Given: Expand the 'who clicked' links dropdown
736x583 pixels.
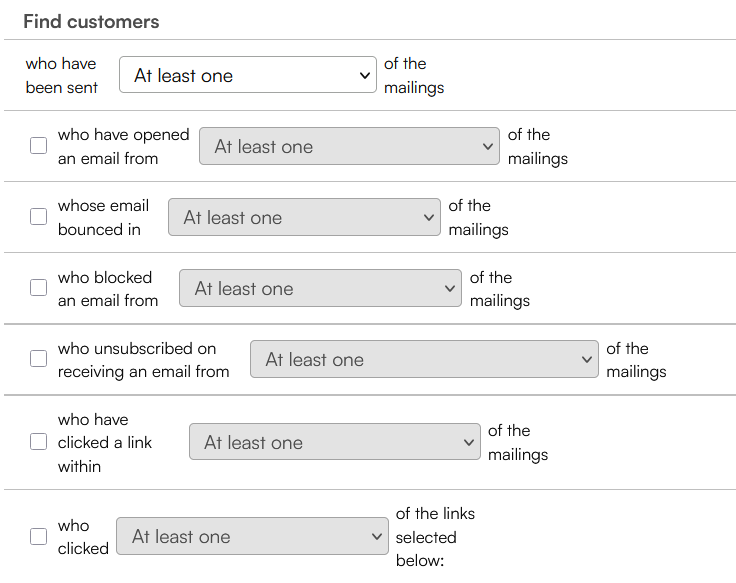Looking at the screenshot, I should tap(253, 536).
